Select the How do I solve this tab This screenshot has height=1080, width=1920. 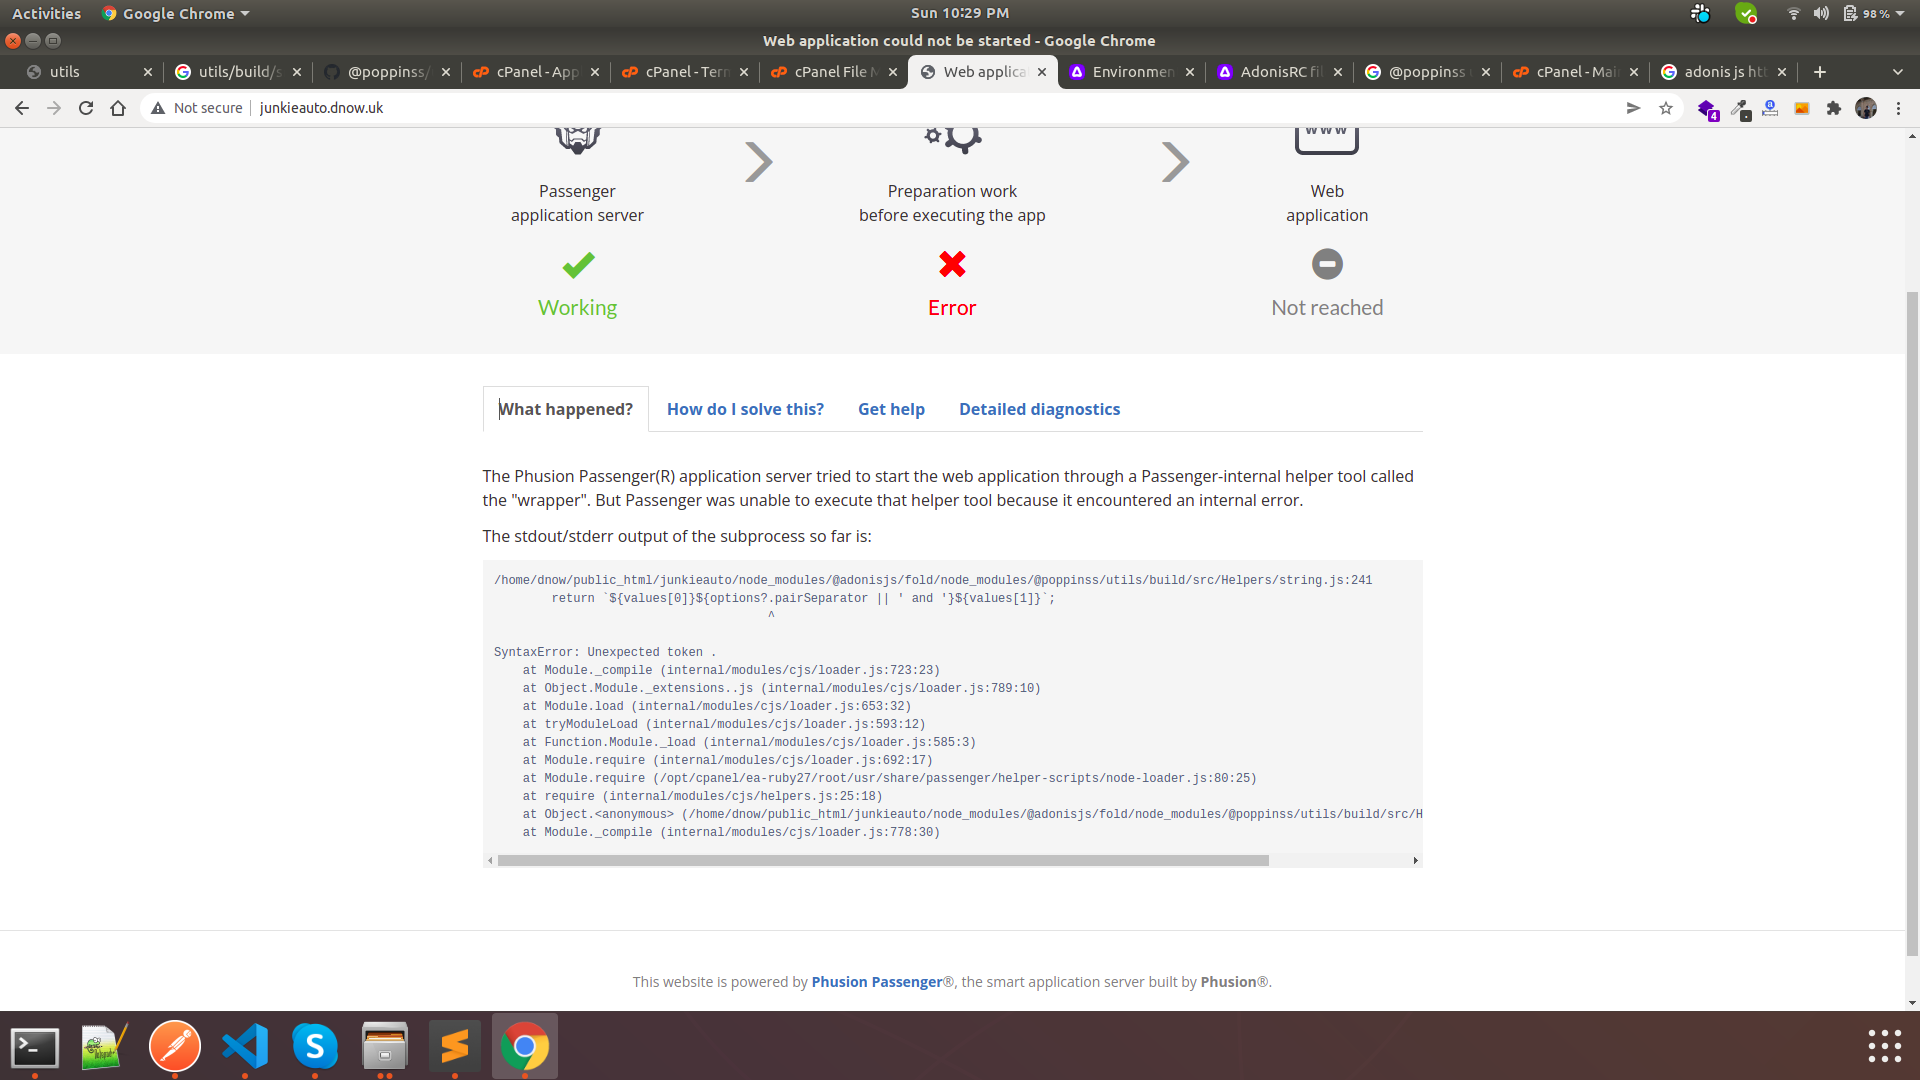[x=745, y=409]
